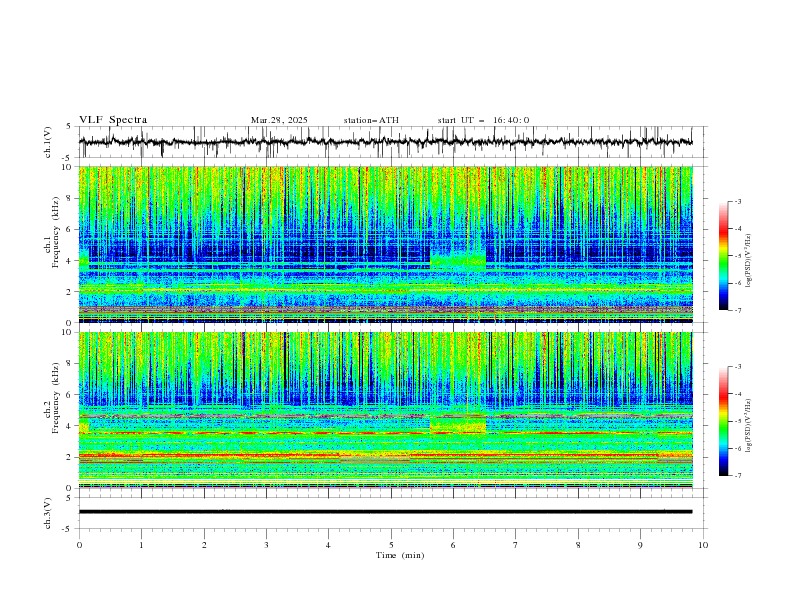
Task: Click the "-5" volt tick of ch.1(V) axis
Action: click(68, 158)
